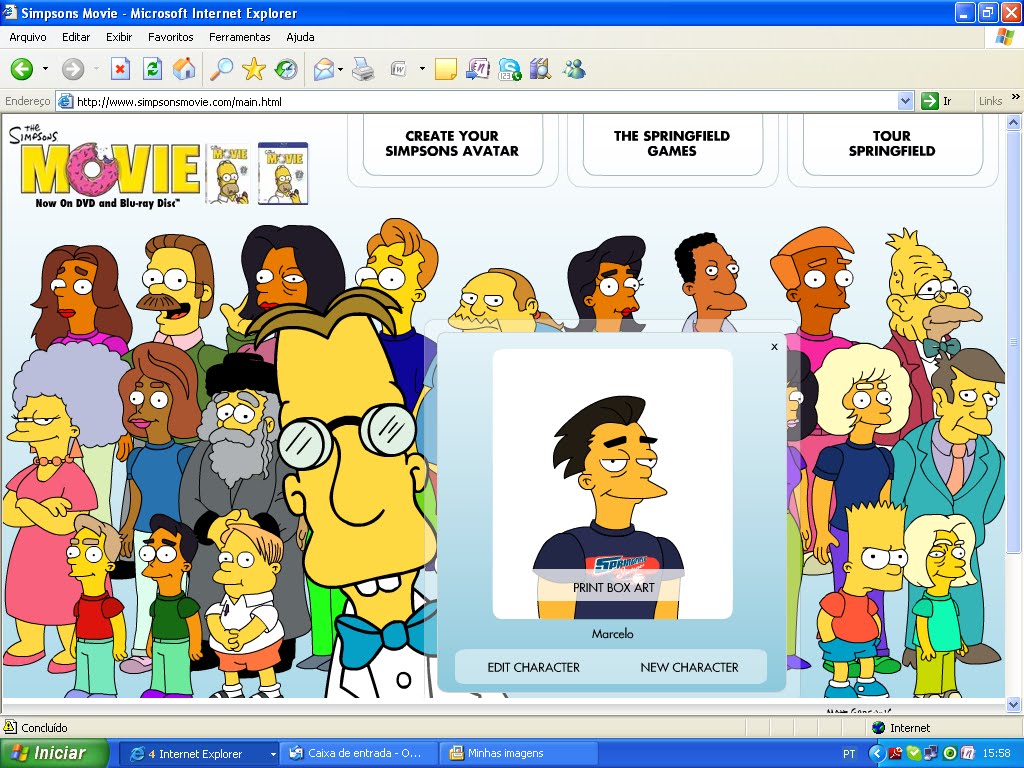Open the browsing History panel

[287, 69]
